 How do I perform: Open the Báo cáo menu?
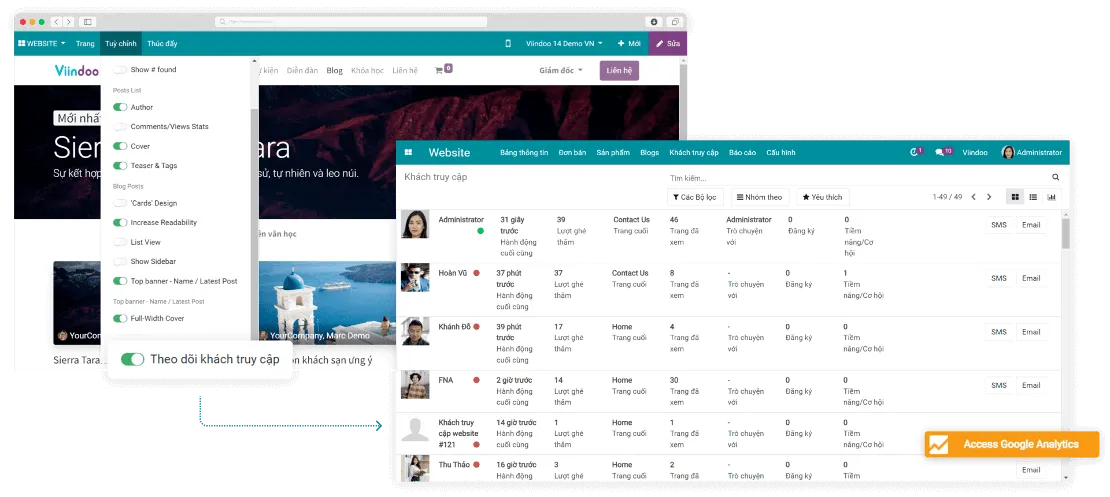click(742, 152)
